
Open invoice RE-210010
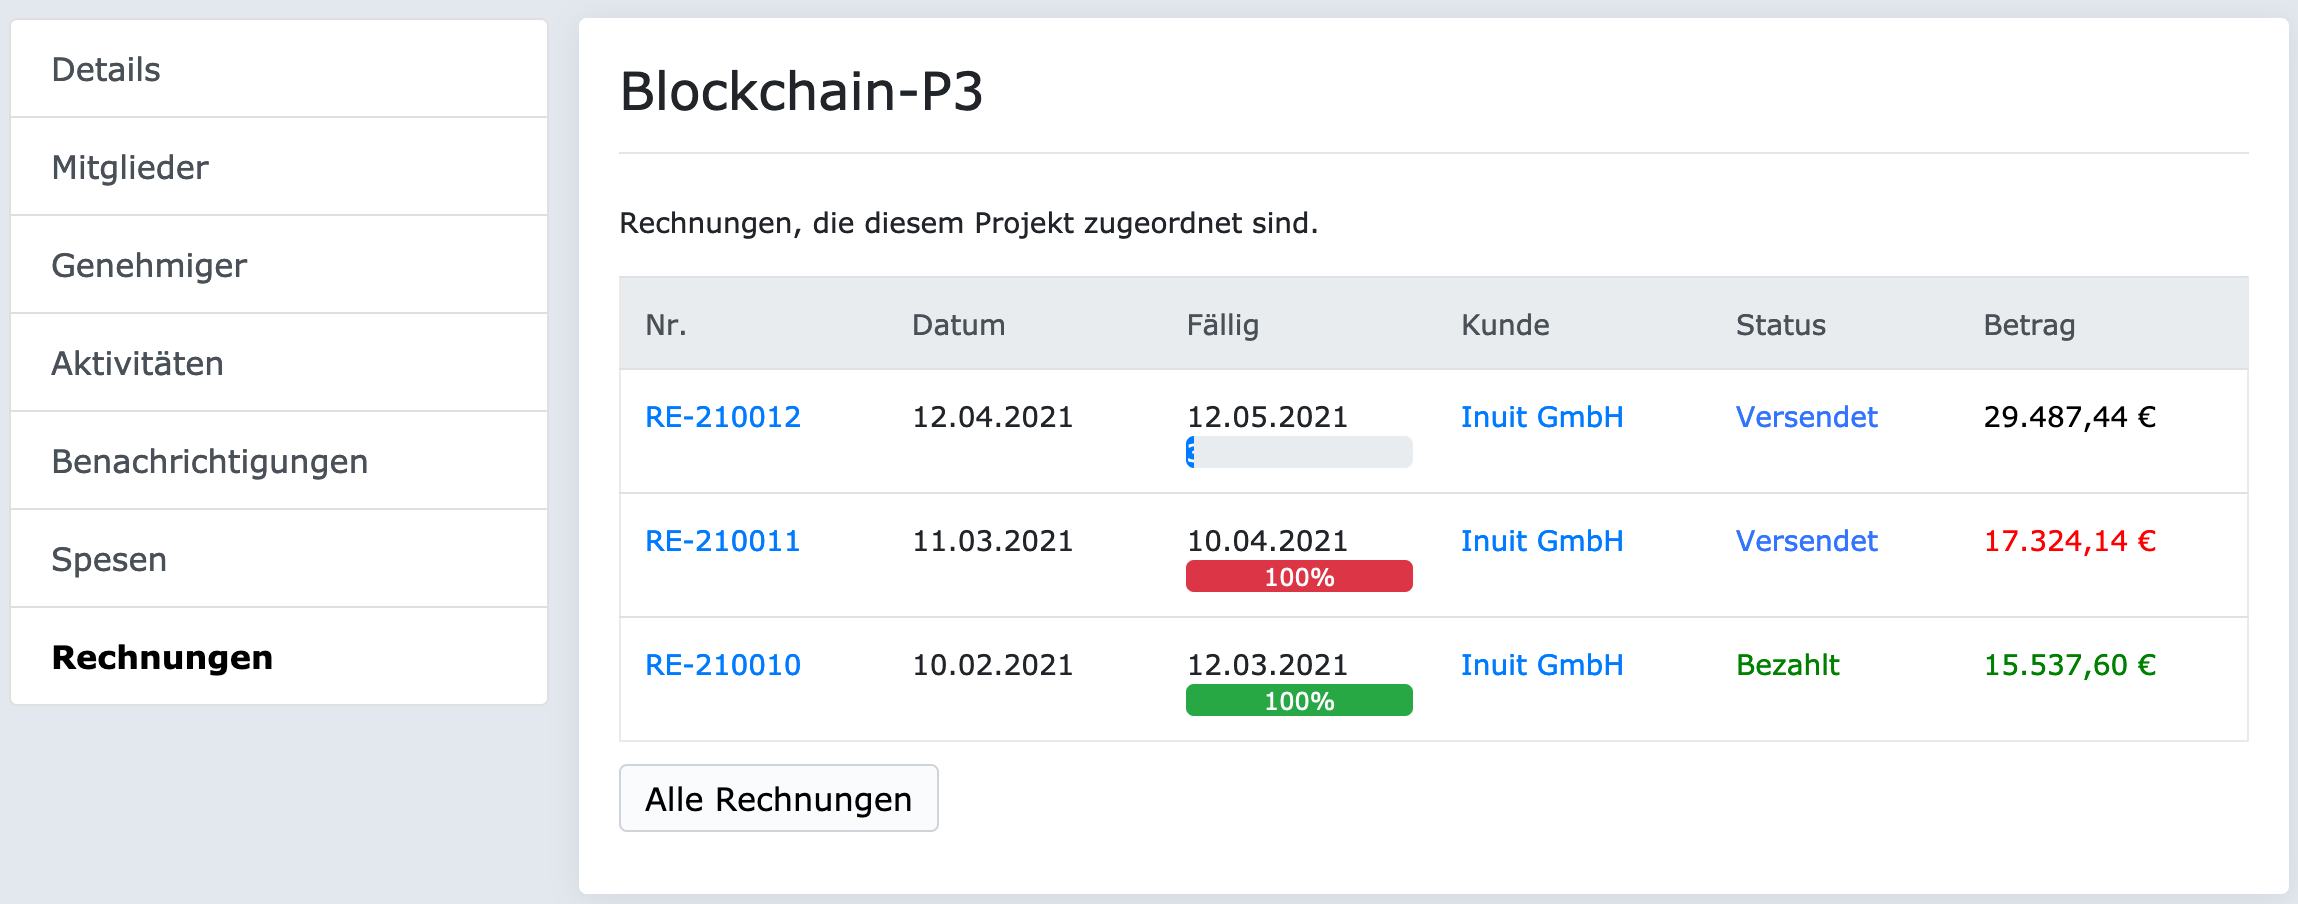(x=722, y=664)
